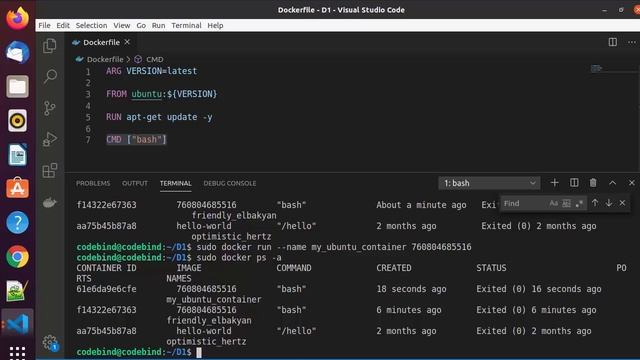Switch to the PROBLEMS panel tab
Image resolution: width=640 pixels, height=360 pixels.
tap(93, 183)
